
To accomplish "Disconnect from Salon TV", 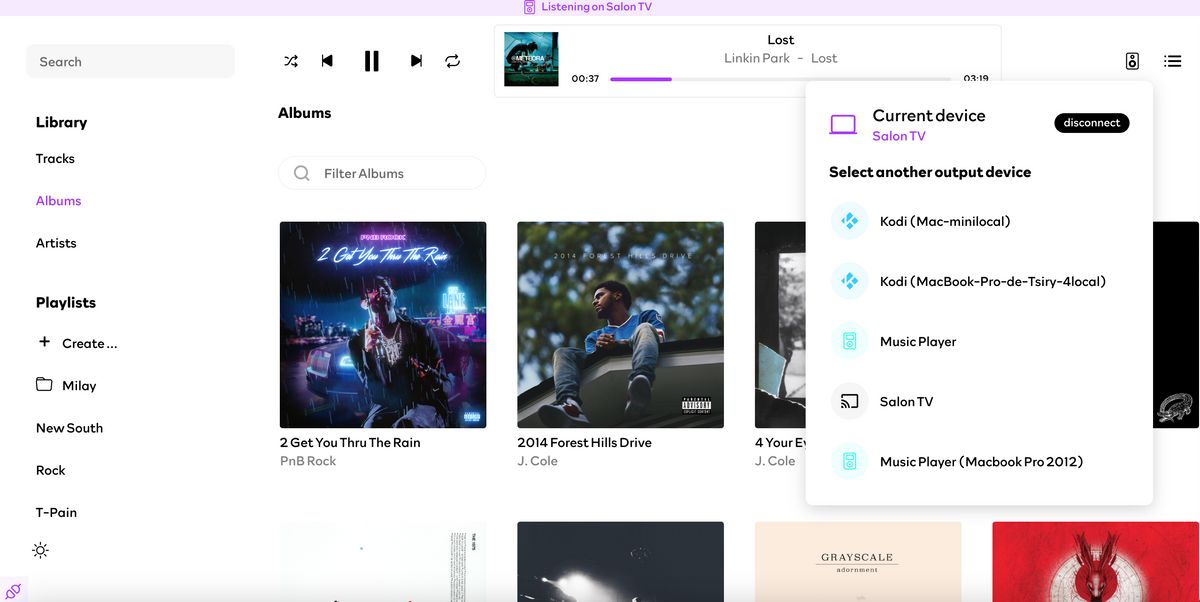I will tap(1091, 123).
